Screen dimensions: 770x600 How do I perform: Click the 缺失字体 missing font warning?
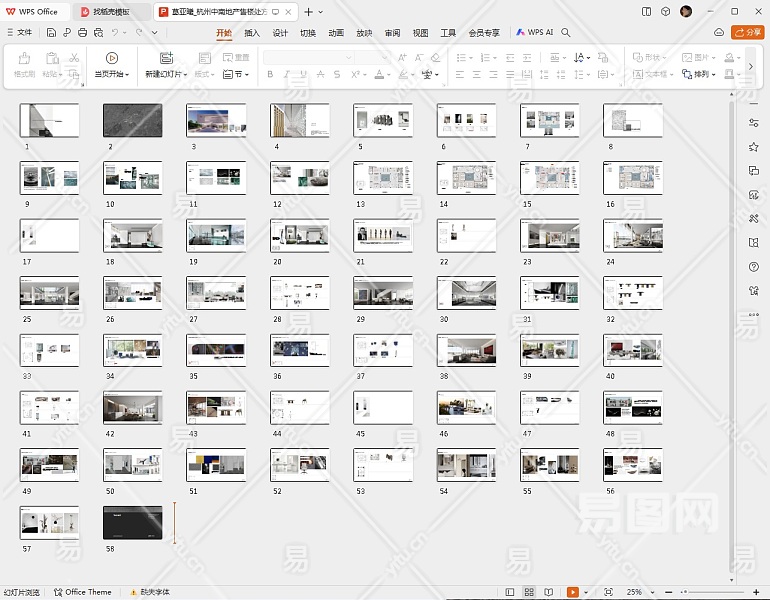pos(148,592)
